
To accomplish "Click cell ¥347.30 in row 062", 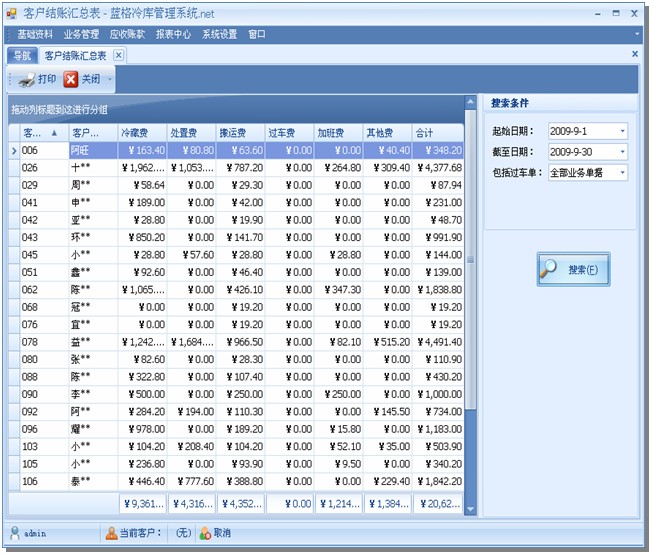I will [x=338, y=290].
